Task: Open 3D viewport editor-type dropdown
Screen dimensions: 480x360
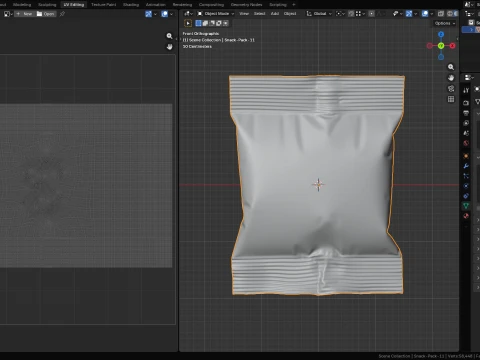Action: pos(188,14)
